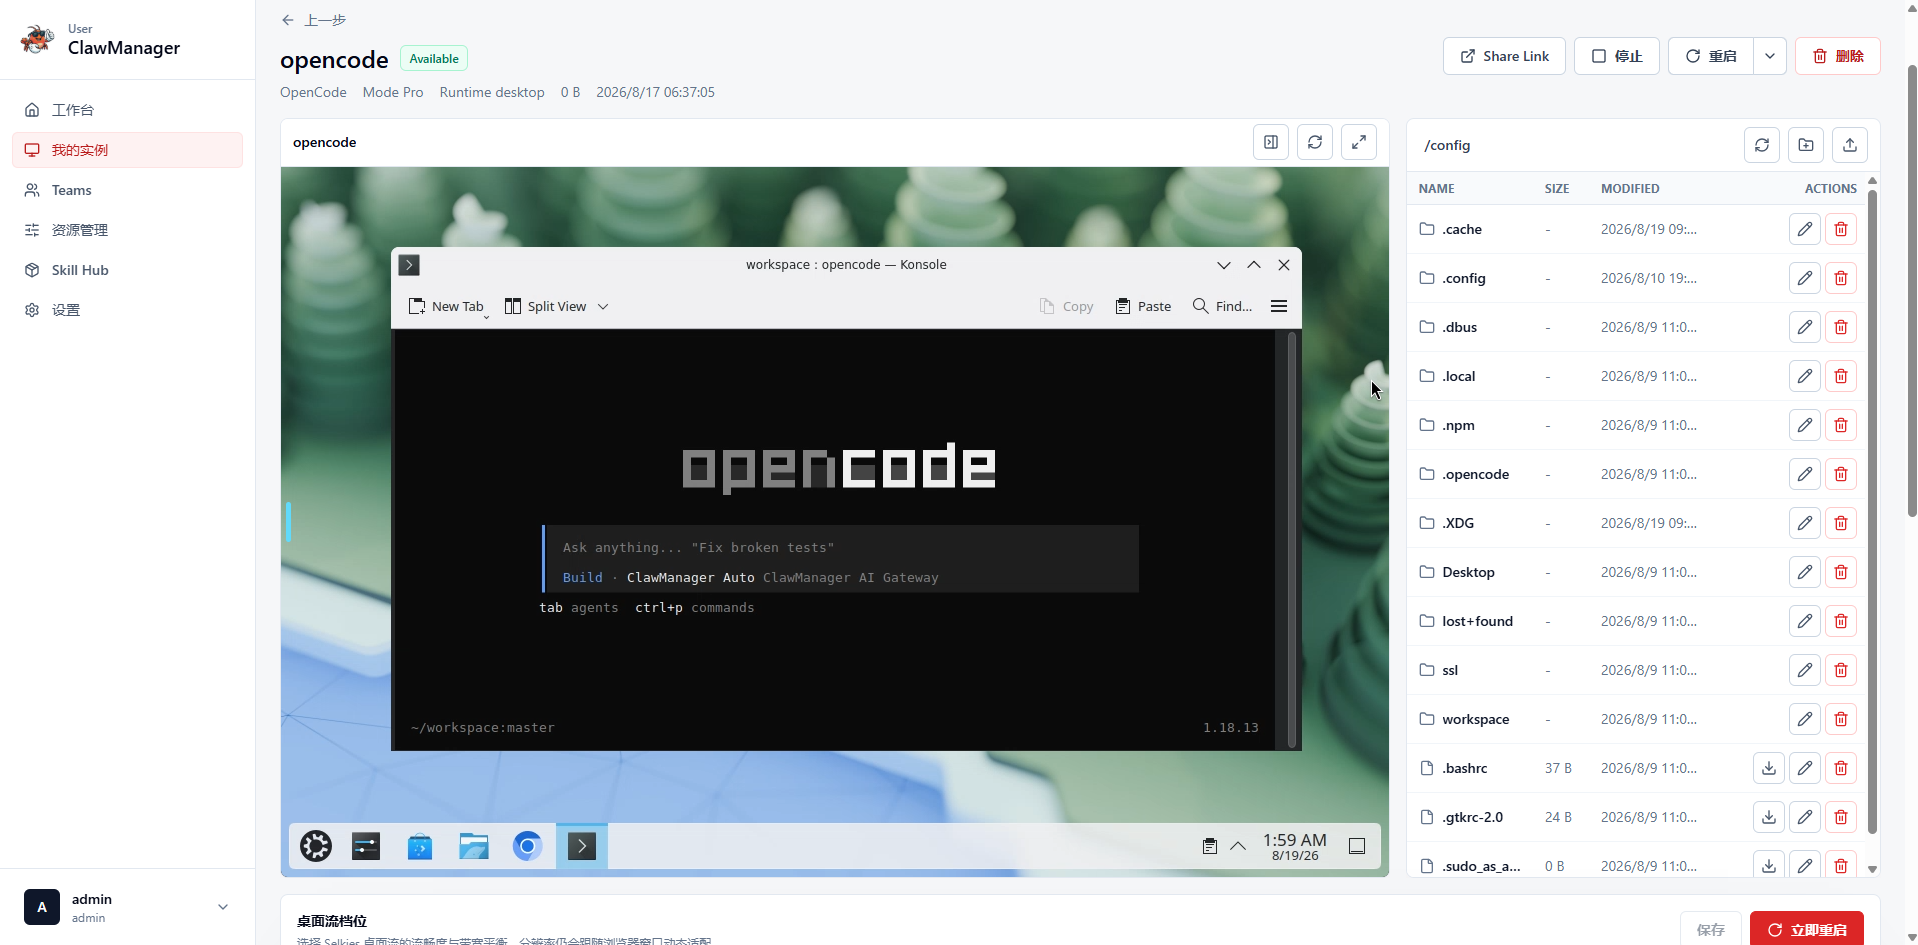1918x945 pixels.
Task: Click the Share Link button
Action: click(1504, 56)
